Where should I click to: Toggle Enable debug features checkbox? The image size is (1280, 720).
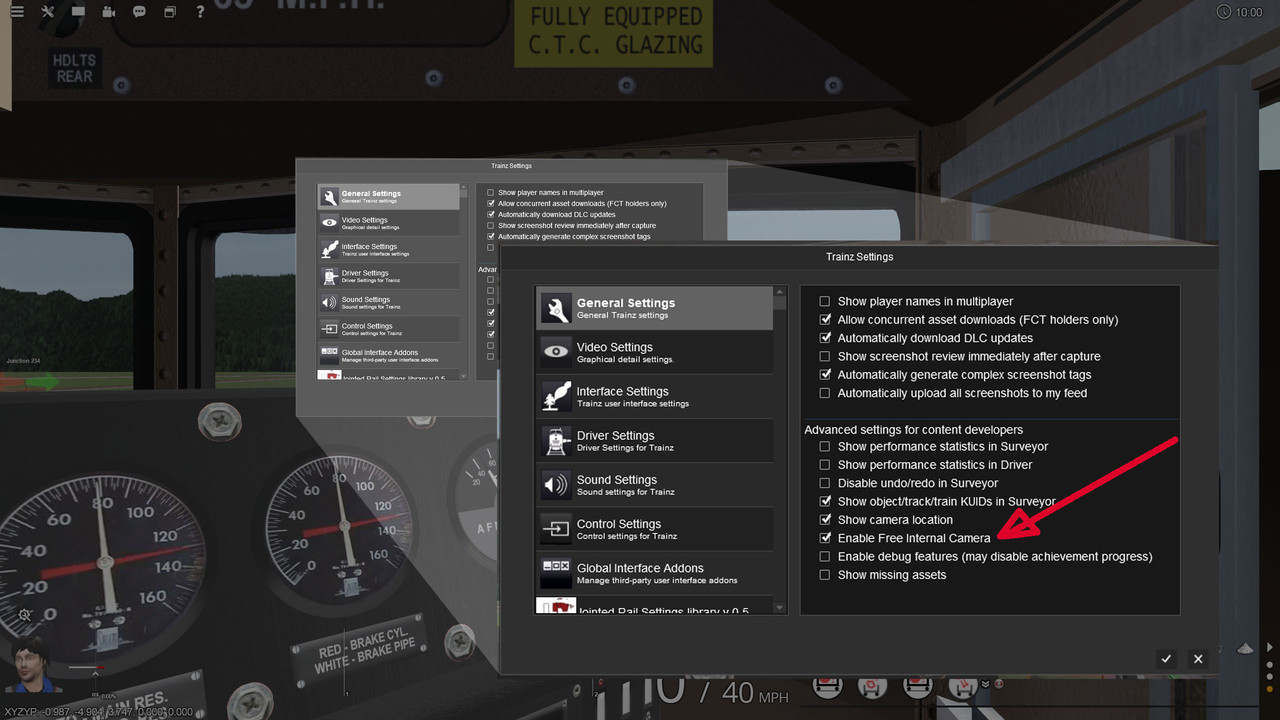coord(825,557)
